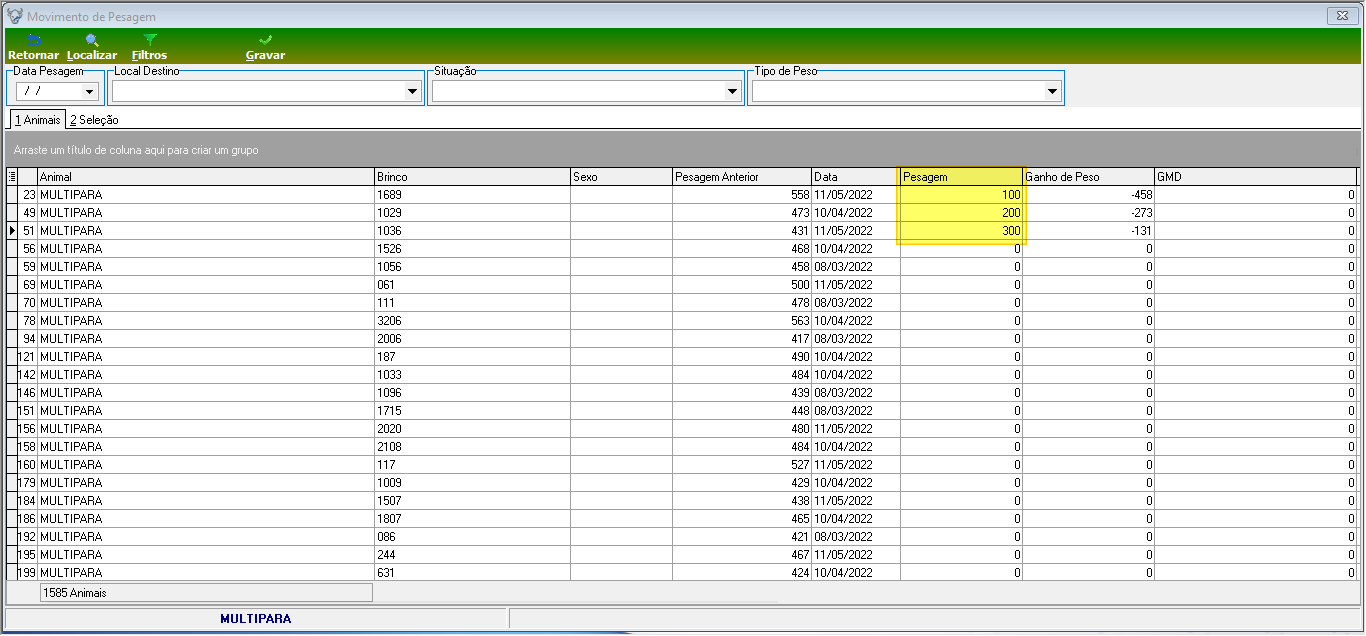Image resolution: width=1366 pixels, height=636 pixels.
Task: Select Brinco cell 1715
Action: tap(472, 411)
